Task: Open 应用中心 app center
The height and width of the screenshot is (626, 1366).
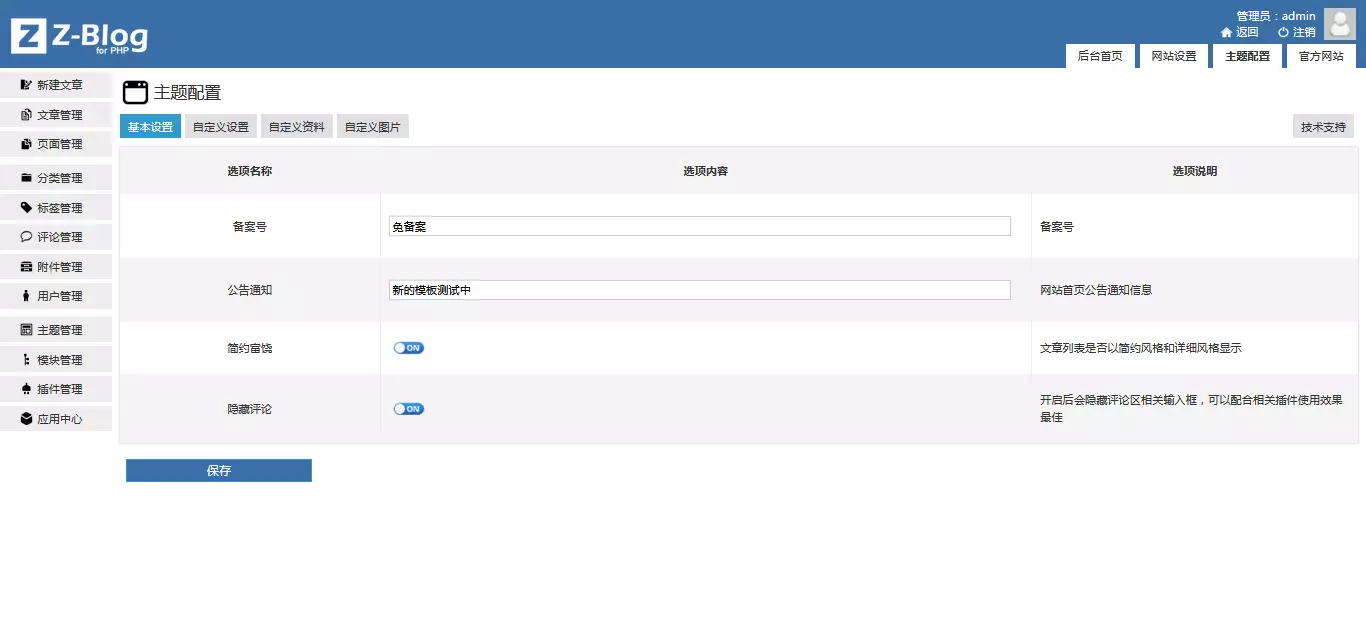Action: pyautogui.click(x=55, y=418)
